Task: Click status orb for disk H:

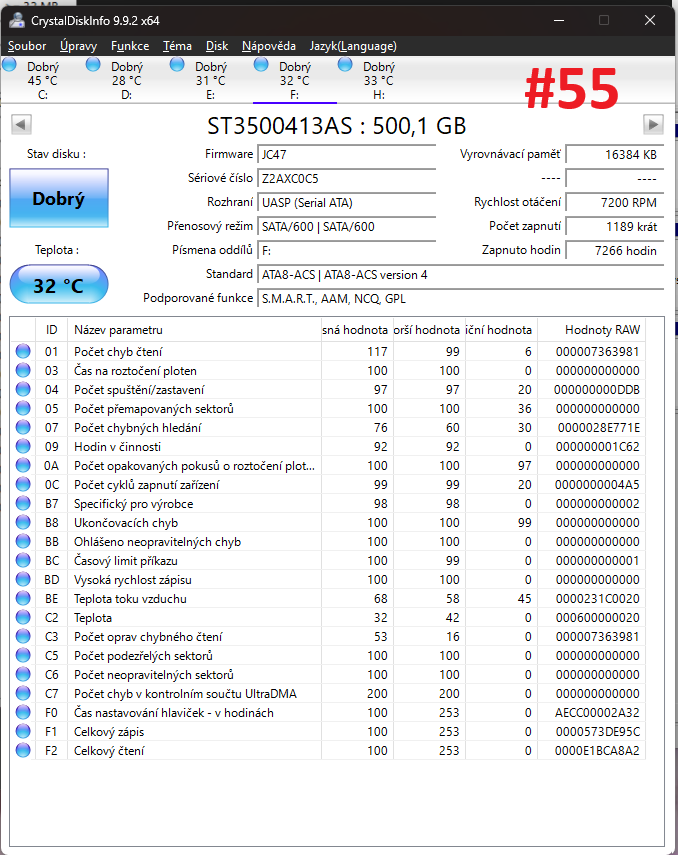Action: [x=345, y=65]
